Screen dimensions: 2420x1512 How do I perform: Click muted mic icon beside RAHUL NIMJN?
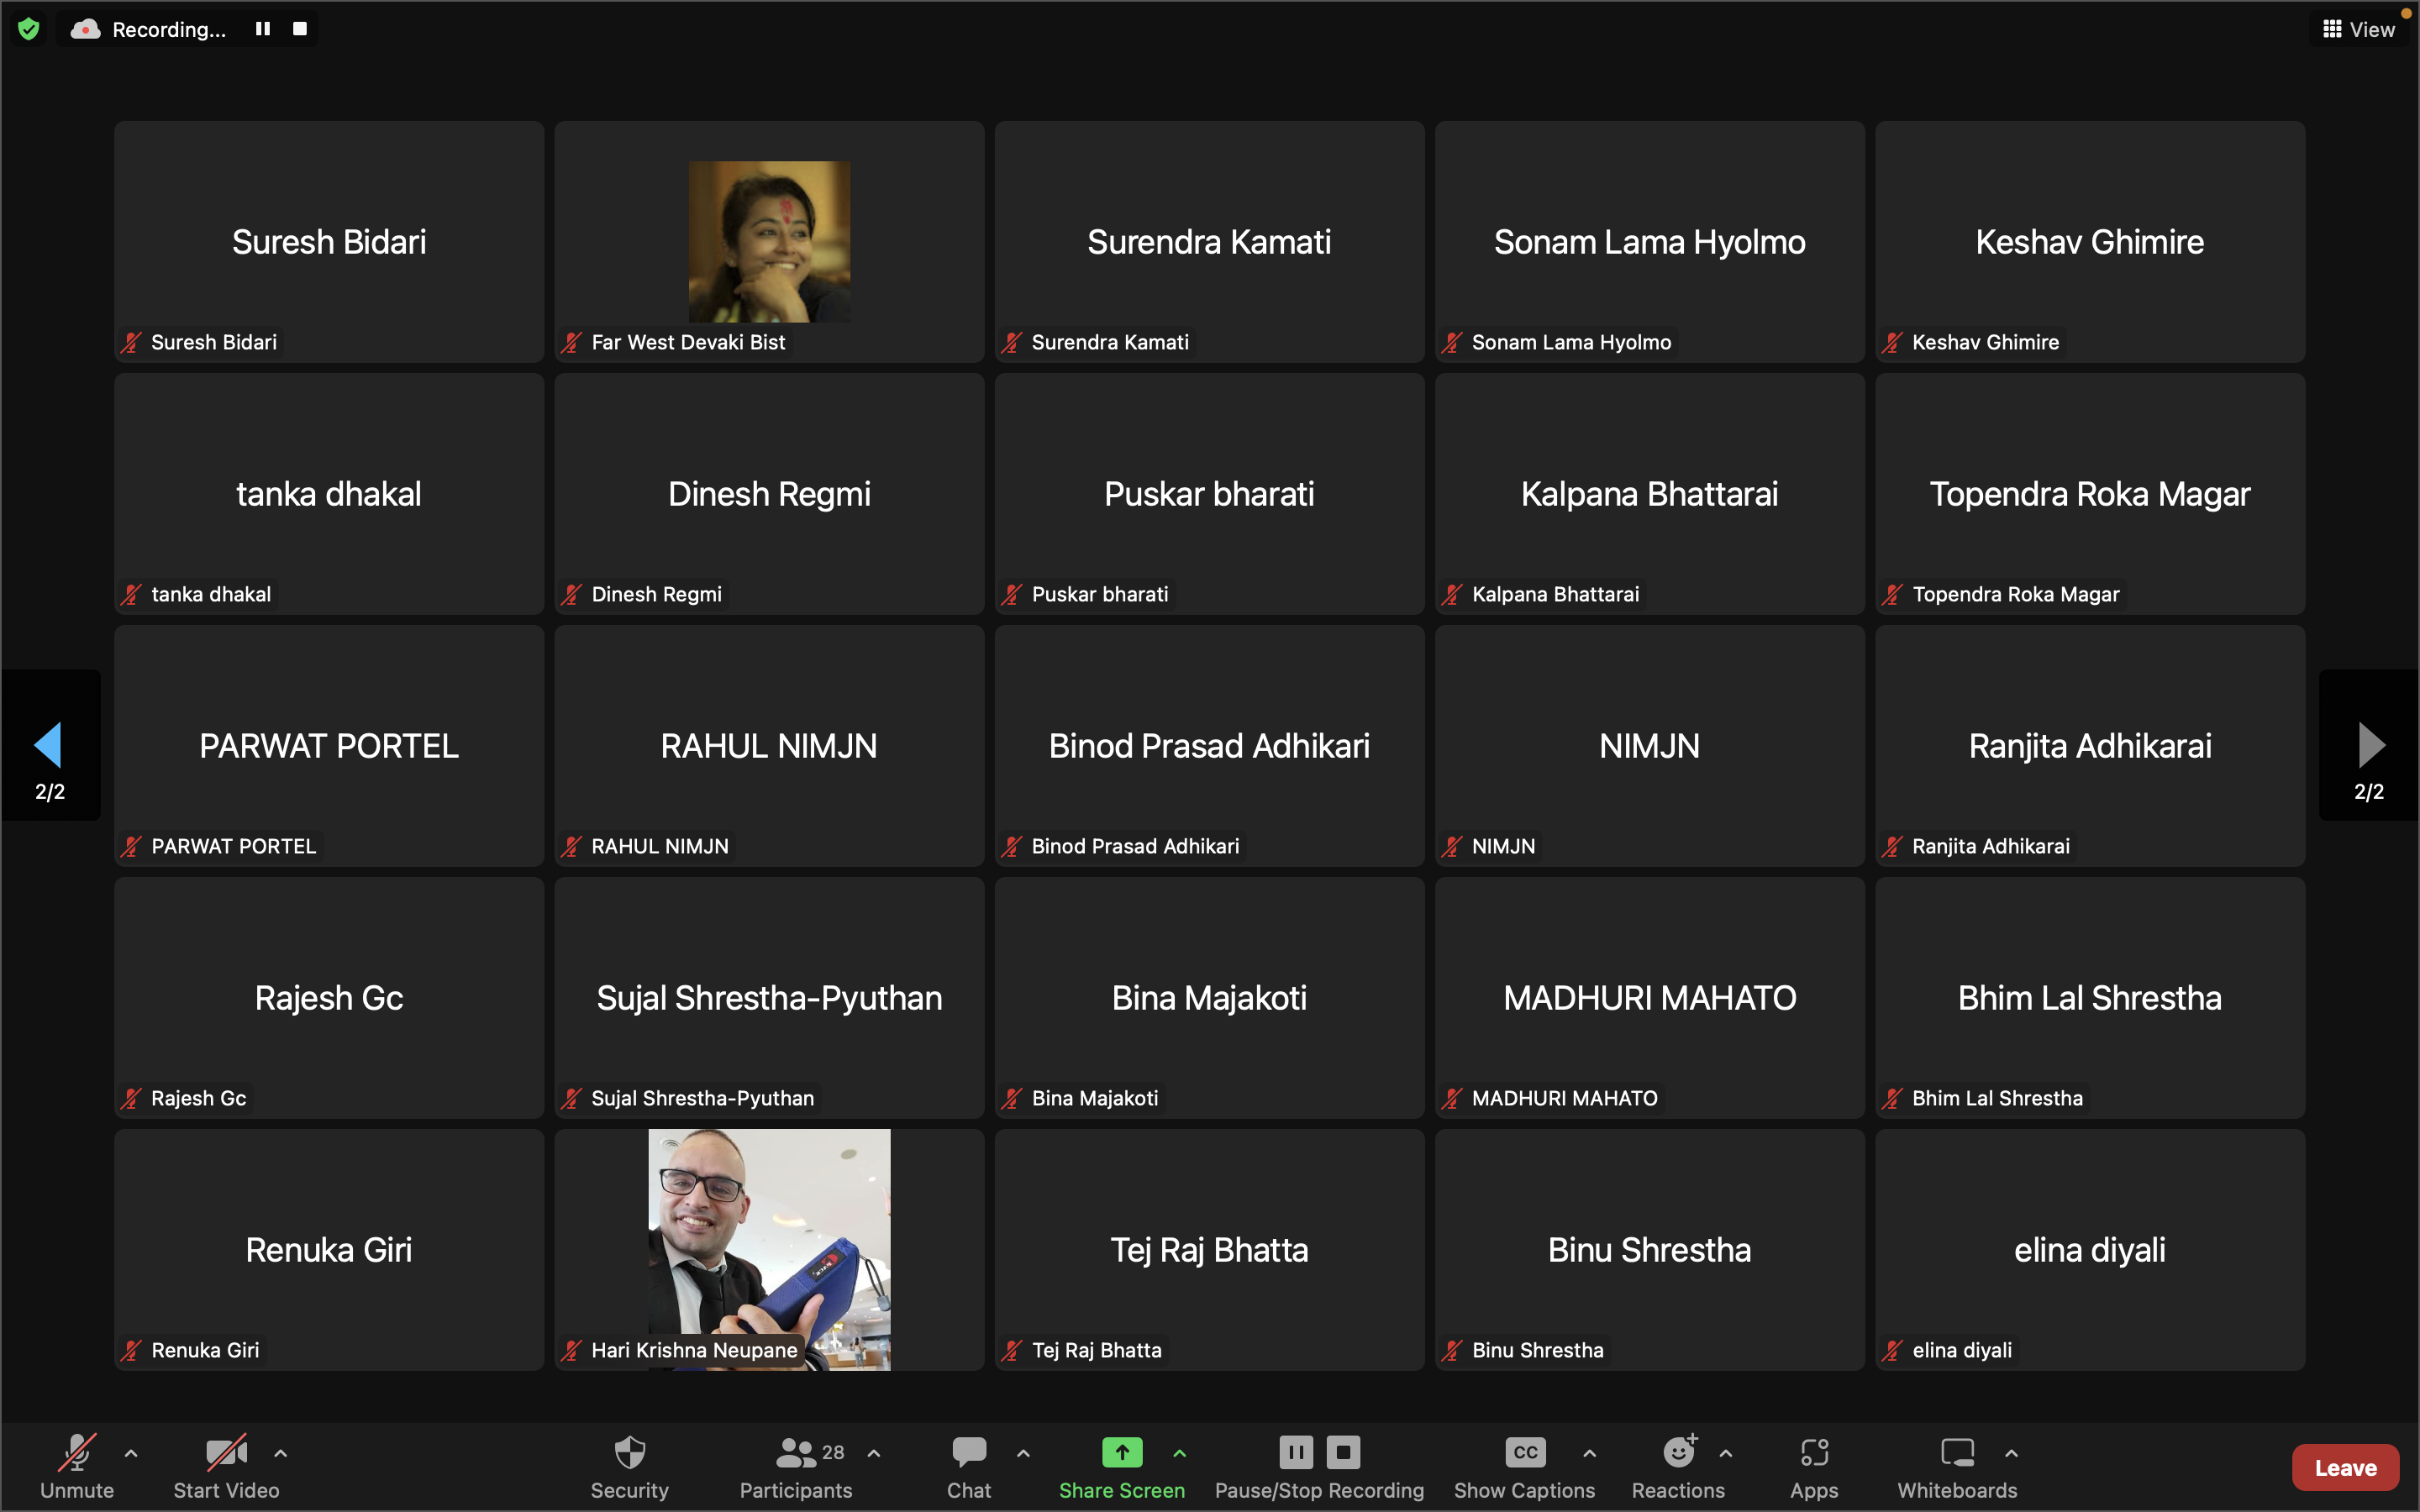(x=571, y=847)
